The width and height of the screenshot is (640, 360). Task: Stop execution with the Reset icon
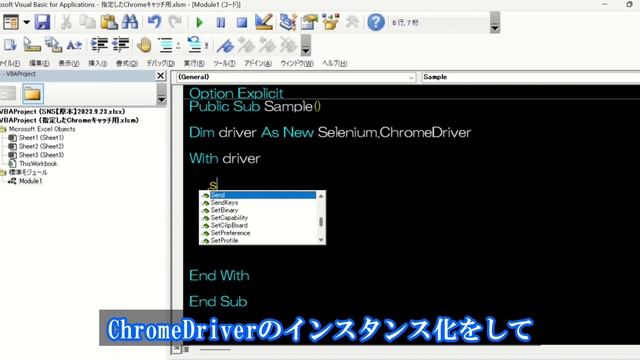click(x=242, y=22)
